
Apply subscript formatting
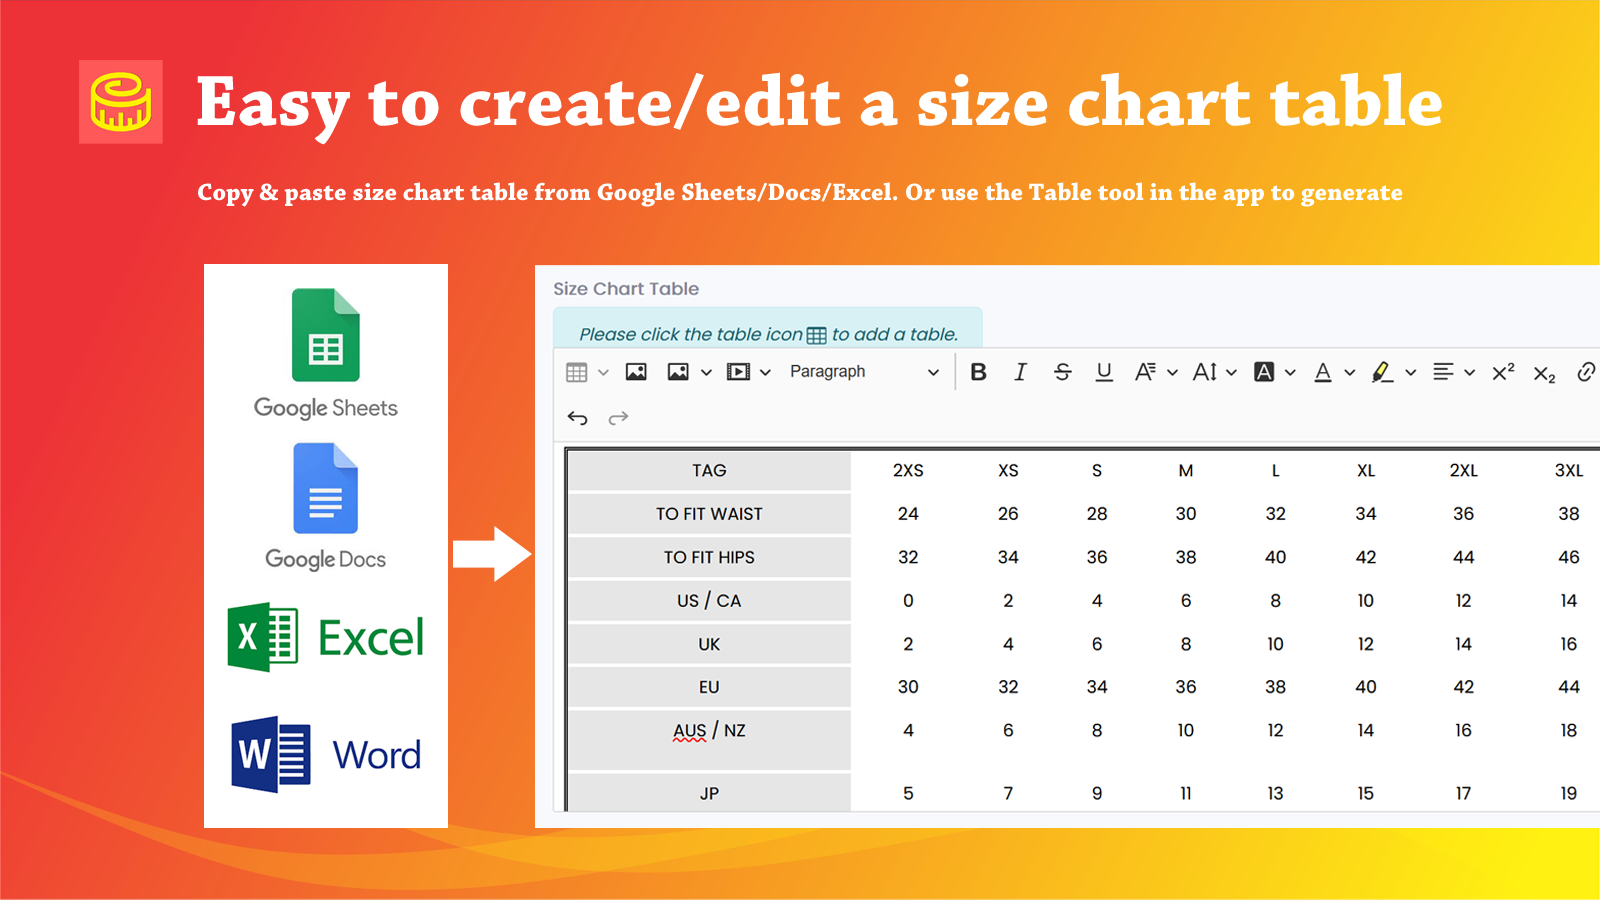coord(1544,372)
